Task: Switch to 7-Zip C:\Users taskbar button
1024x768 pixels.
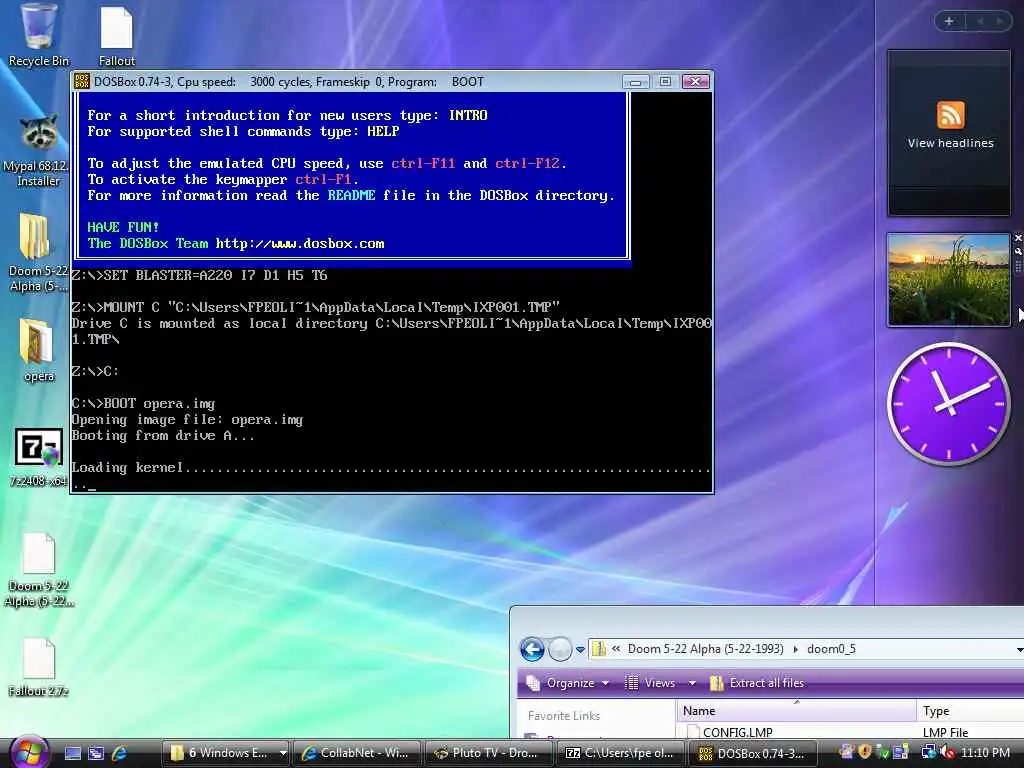Action: 619,753
